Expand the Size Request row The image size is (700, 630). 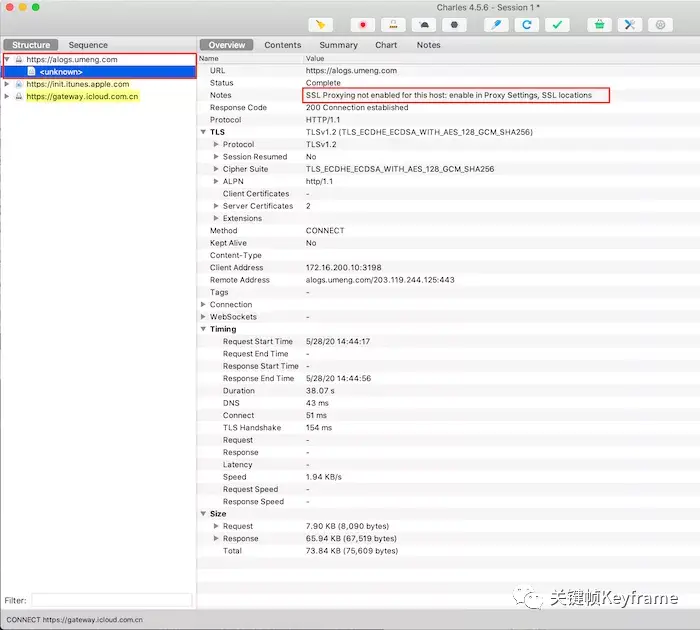pyautogui.click(x=216, y=526)
